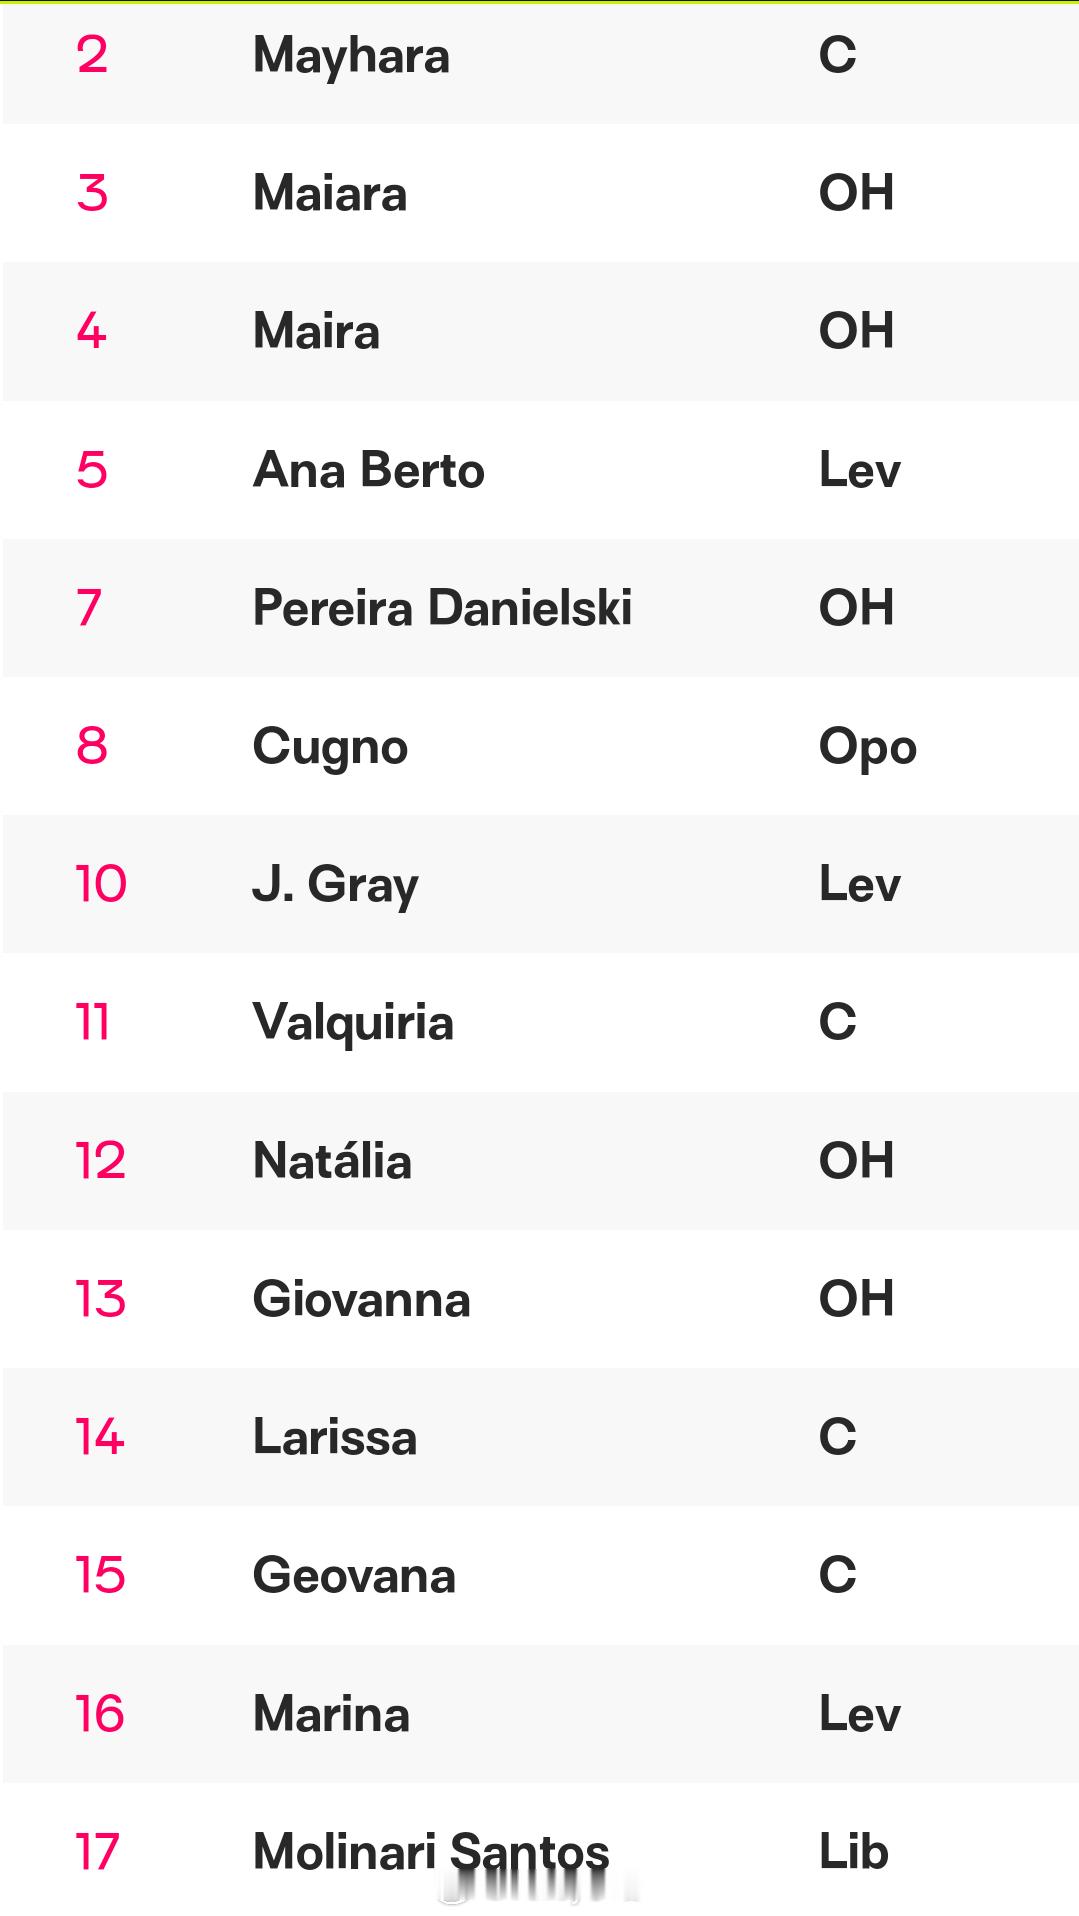Click jersey number 10
The image size is (1079, 1916).
[x=101, y=884]
